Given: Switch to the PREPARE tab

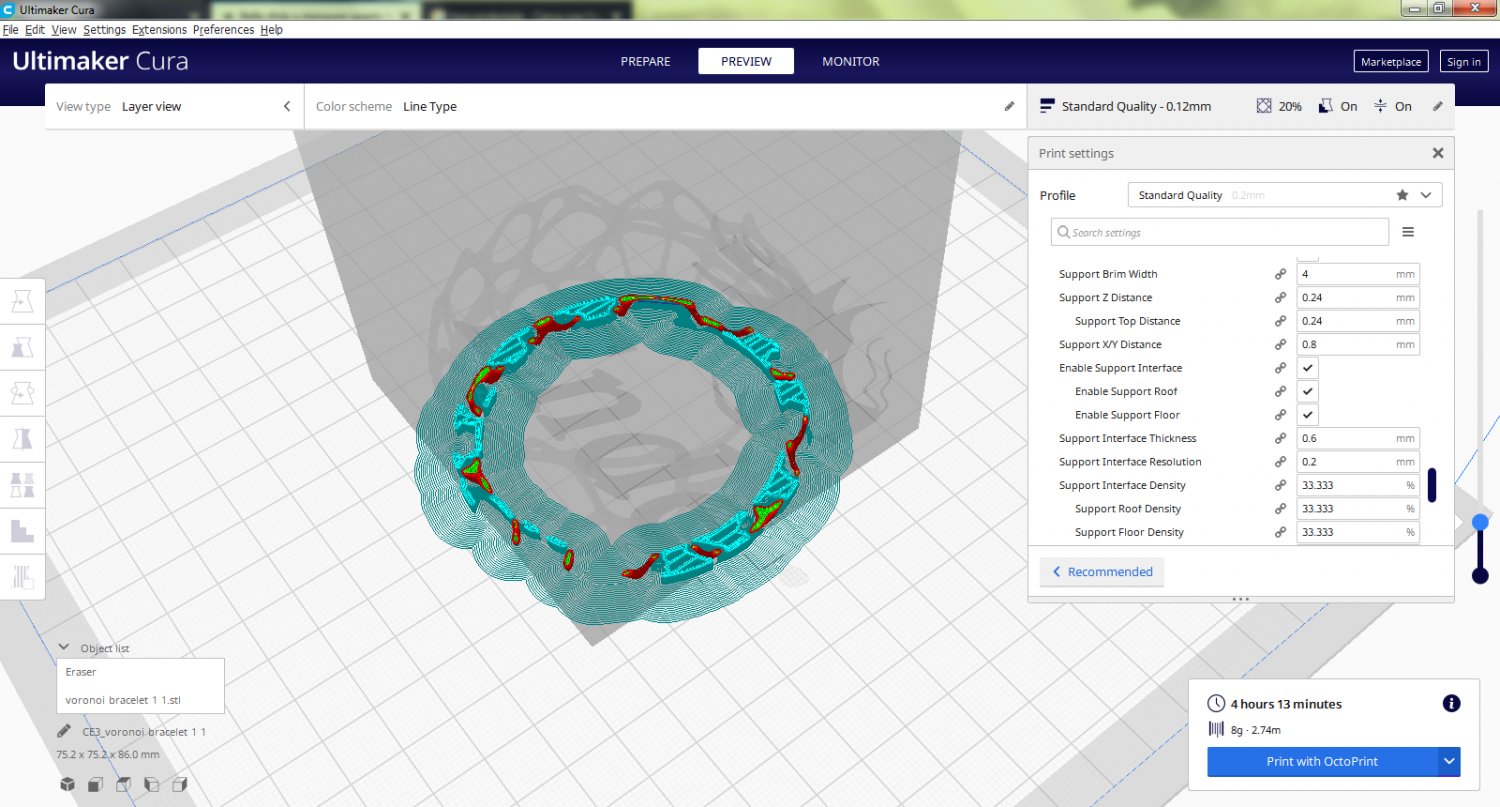Looking at the screenshot, I should 645,61.
